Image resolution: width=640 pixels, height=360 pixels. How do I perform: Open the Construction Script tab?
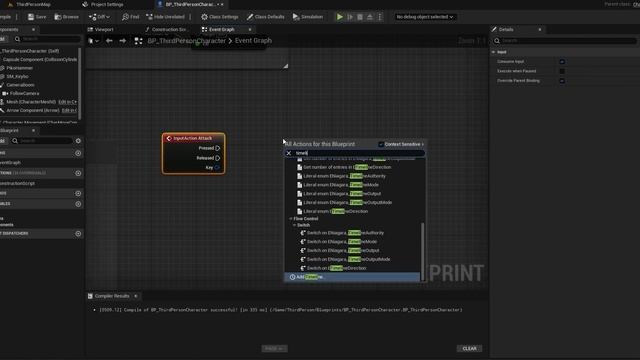(x=166, y=29)
